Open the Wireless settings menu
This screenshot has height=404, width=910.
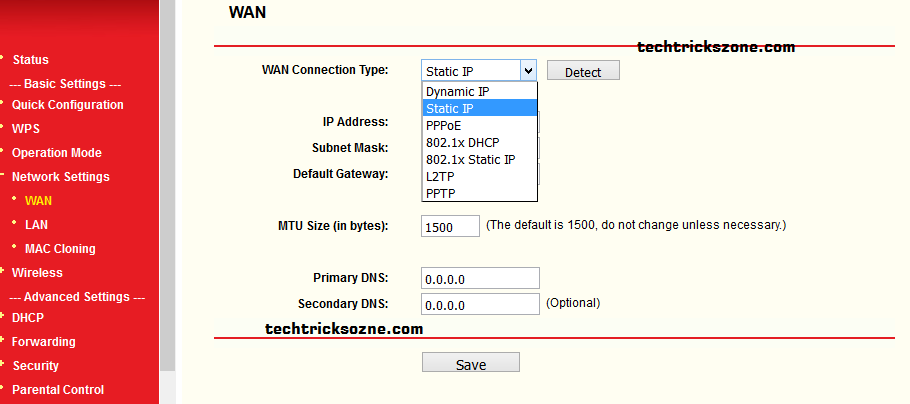[x=37, y=273]
